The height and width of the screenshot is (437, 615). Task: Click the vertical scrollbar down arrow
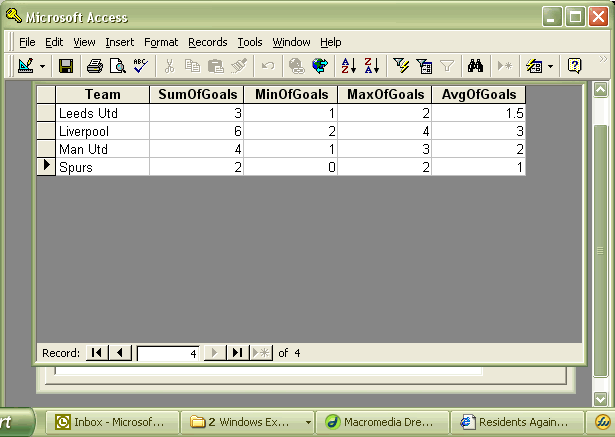600,399
